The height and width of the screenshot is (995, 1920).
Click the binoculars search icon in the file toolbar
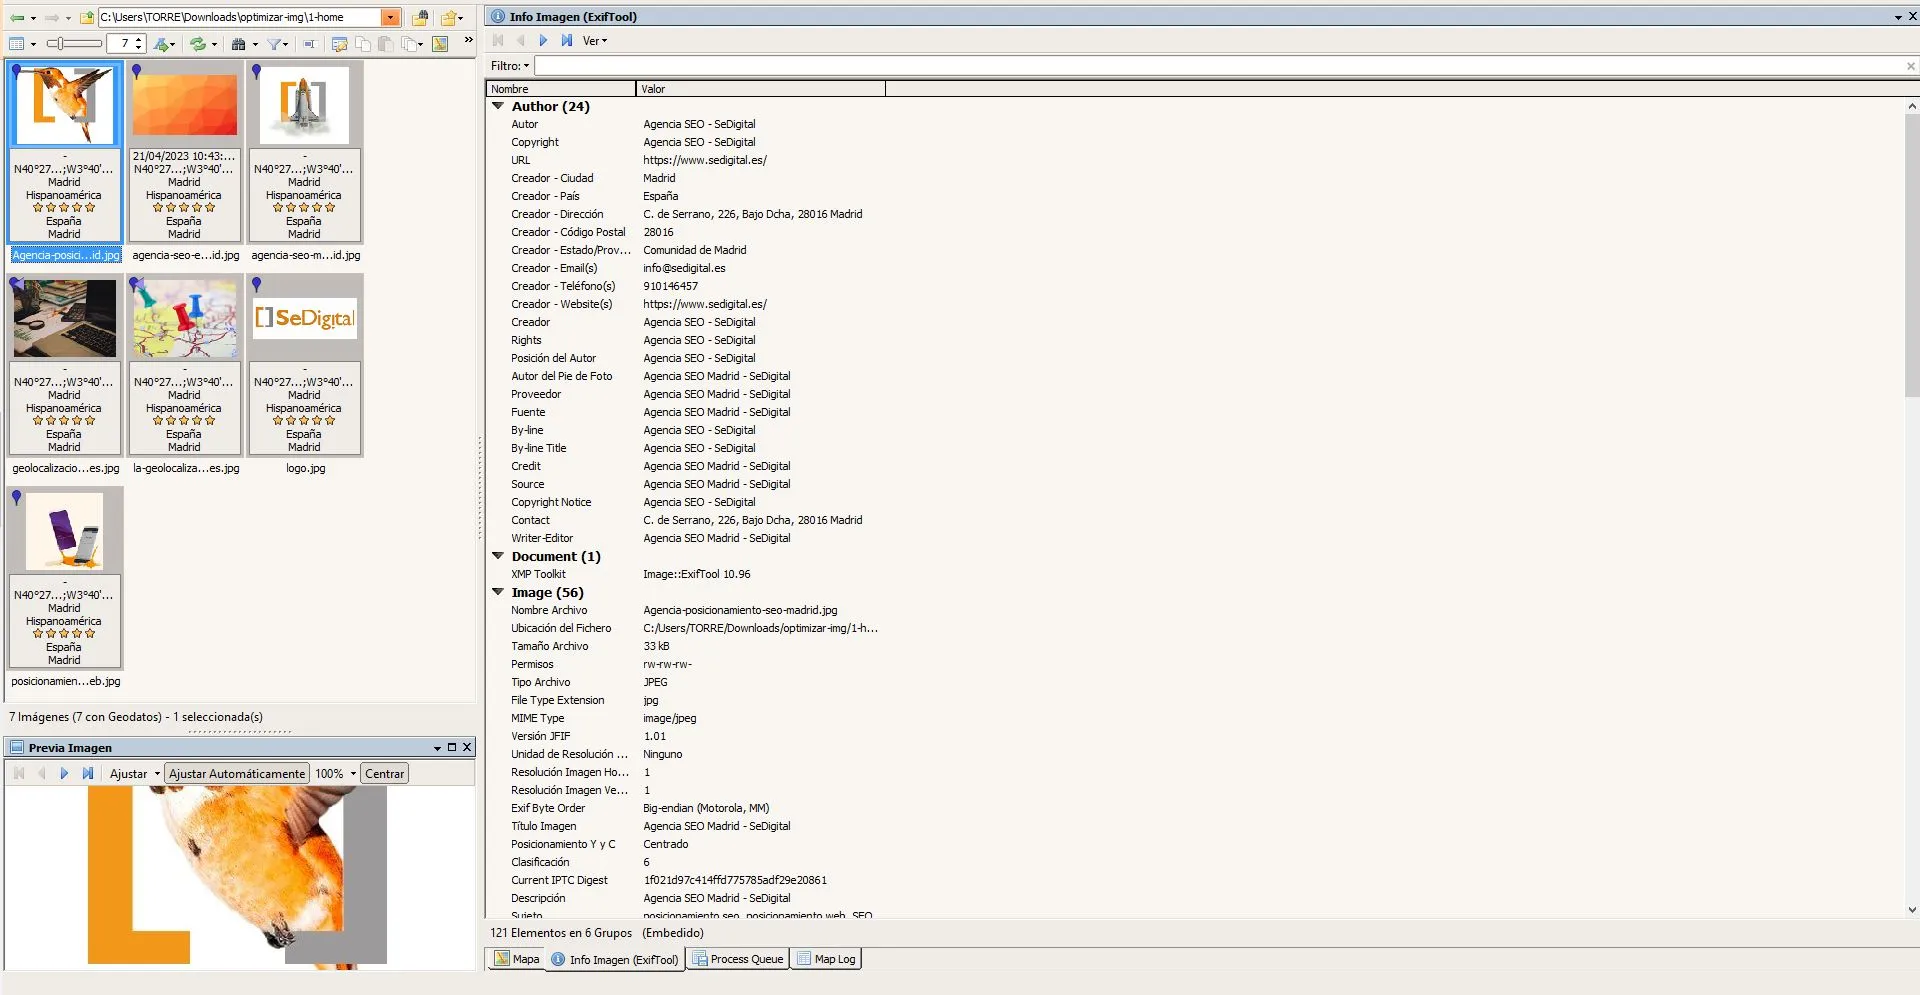pos(240,44)
